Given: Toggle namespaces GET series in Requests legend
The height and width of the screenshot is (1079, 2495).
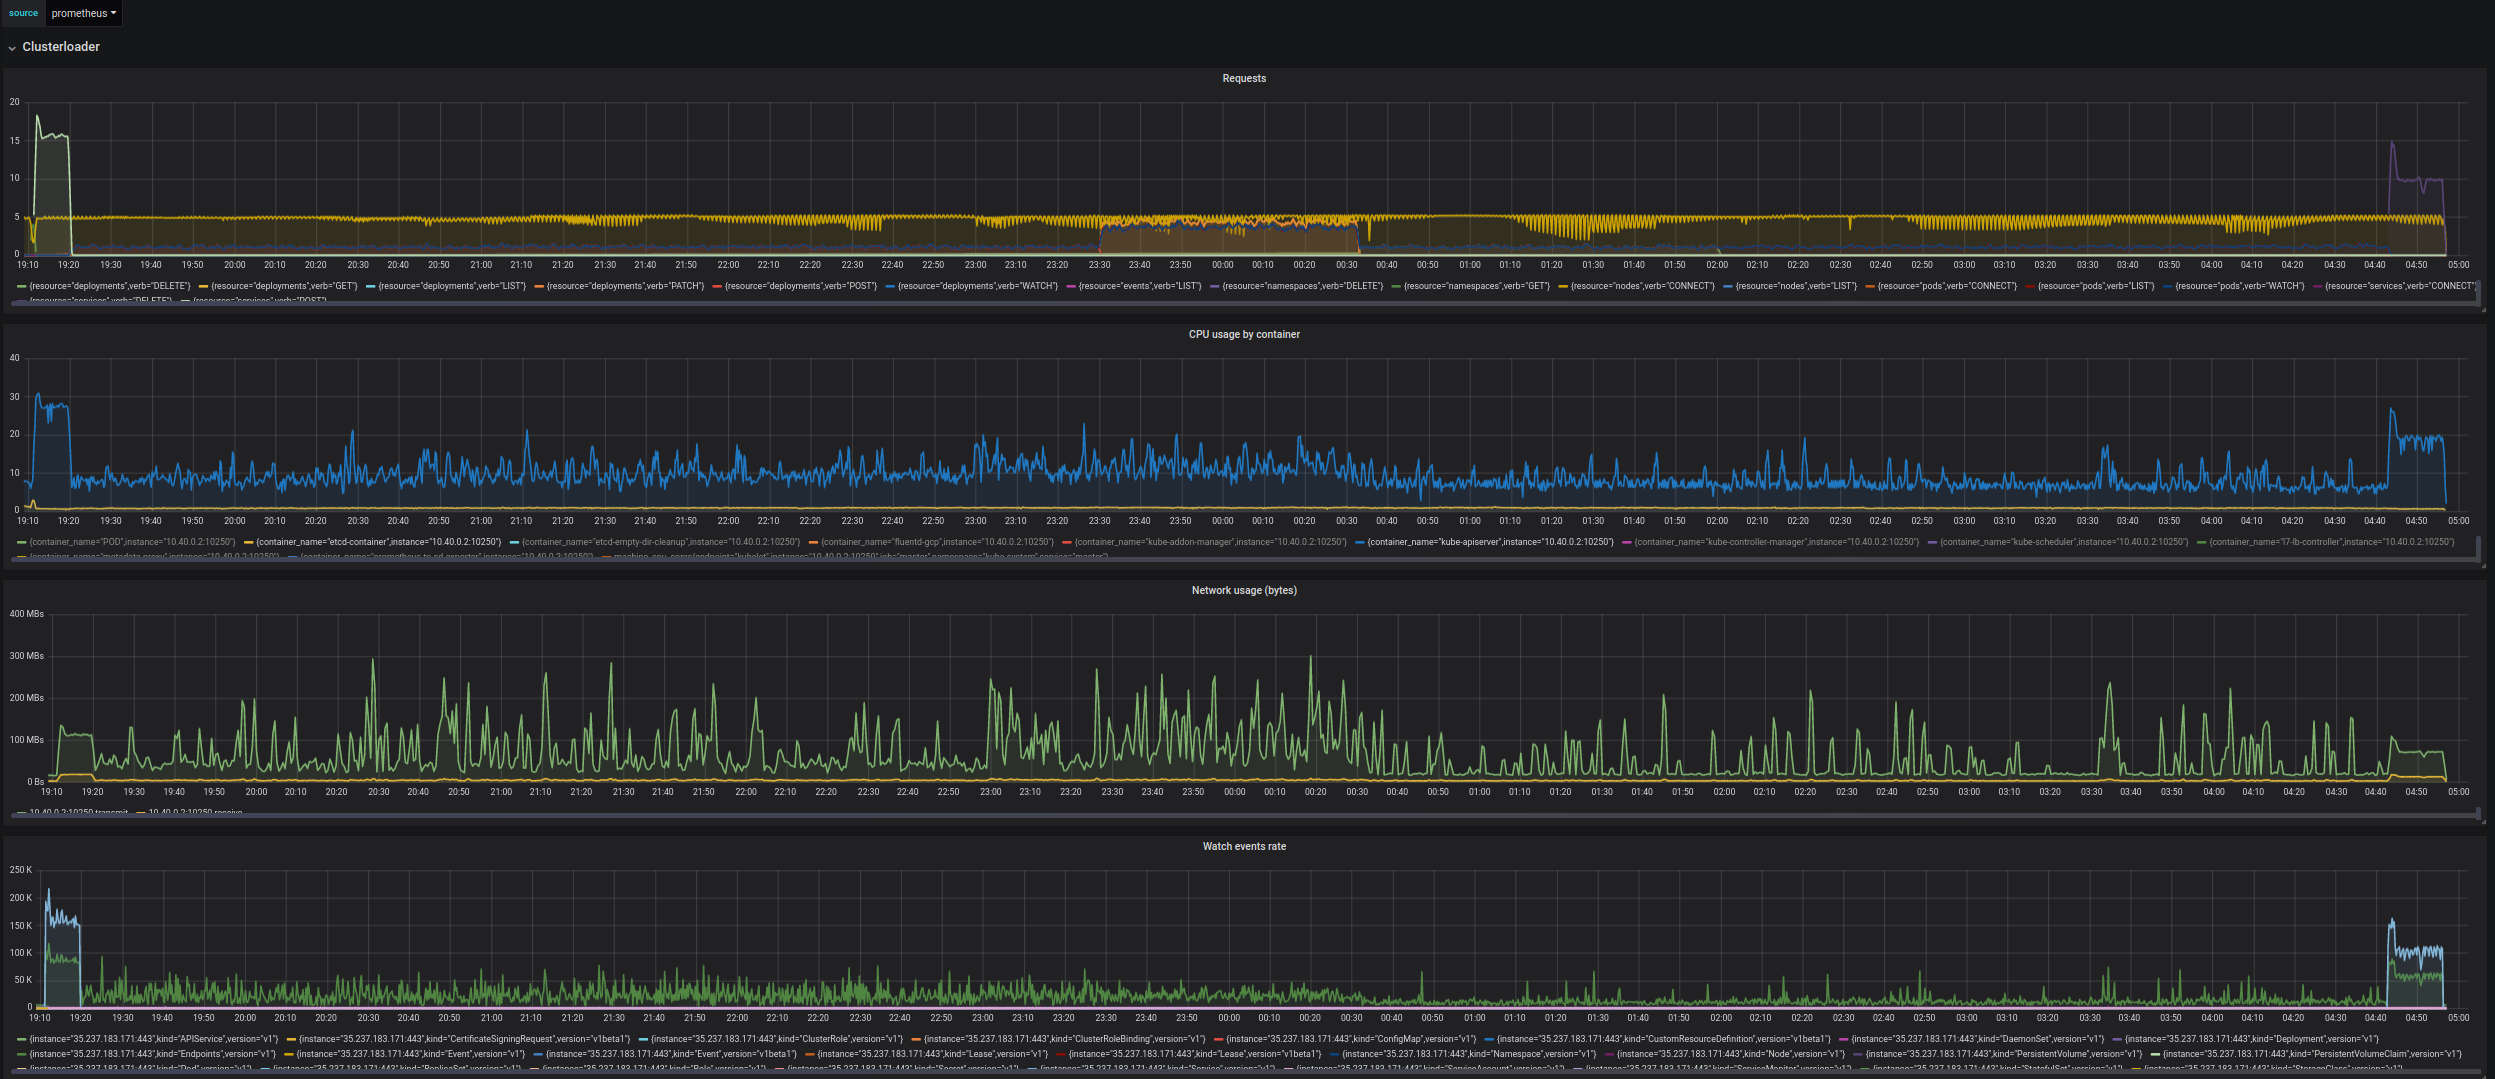Looking at the screenshot, I should 1476,286.
